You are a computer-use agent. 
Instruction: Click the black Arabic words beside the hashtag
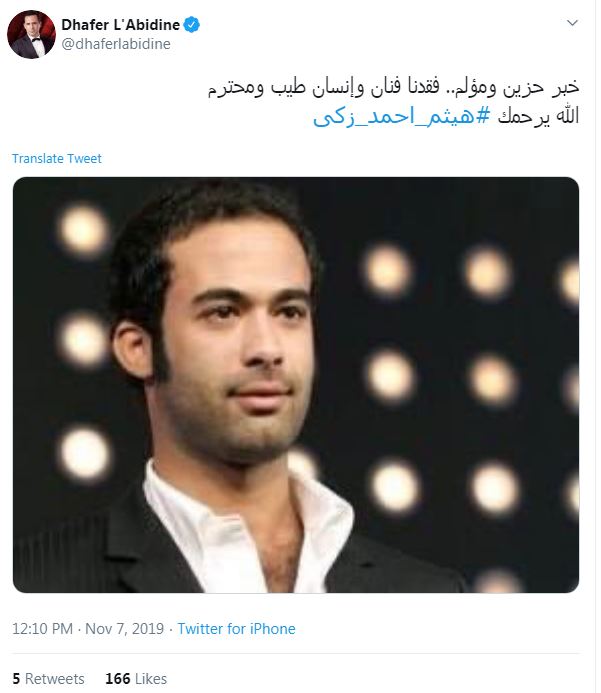click(x=538, y=116)
